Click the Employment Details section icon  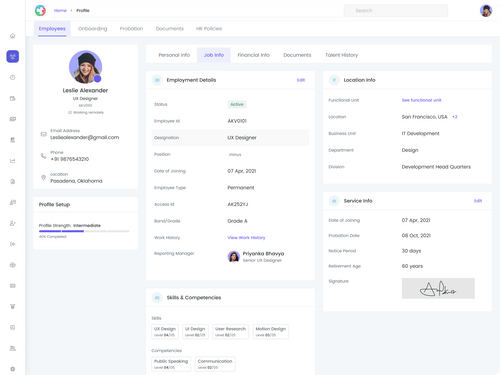[x=157, y=80]
